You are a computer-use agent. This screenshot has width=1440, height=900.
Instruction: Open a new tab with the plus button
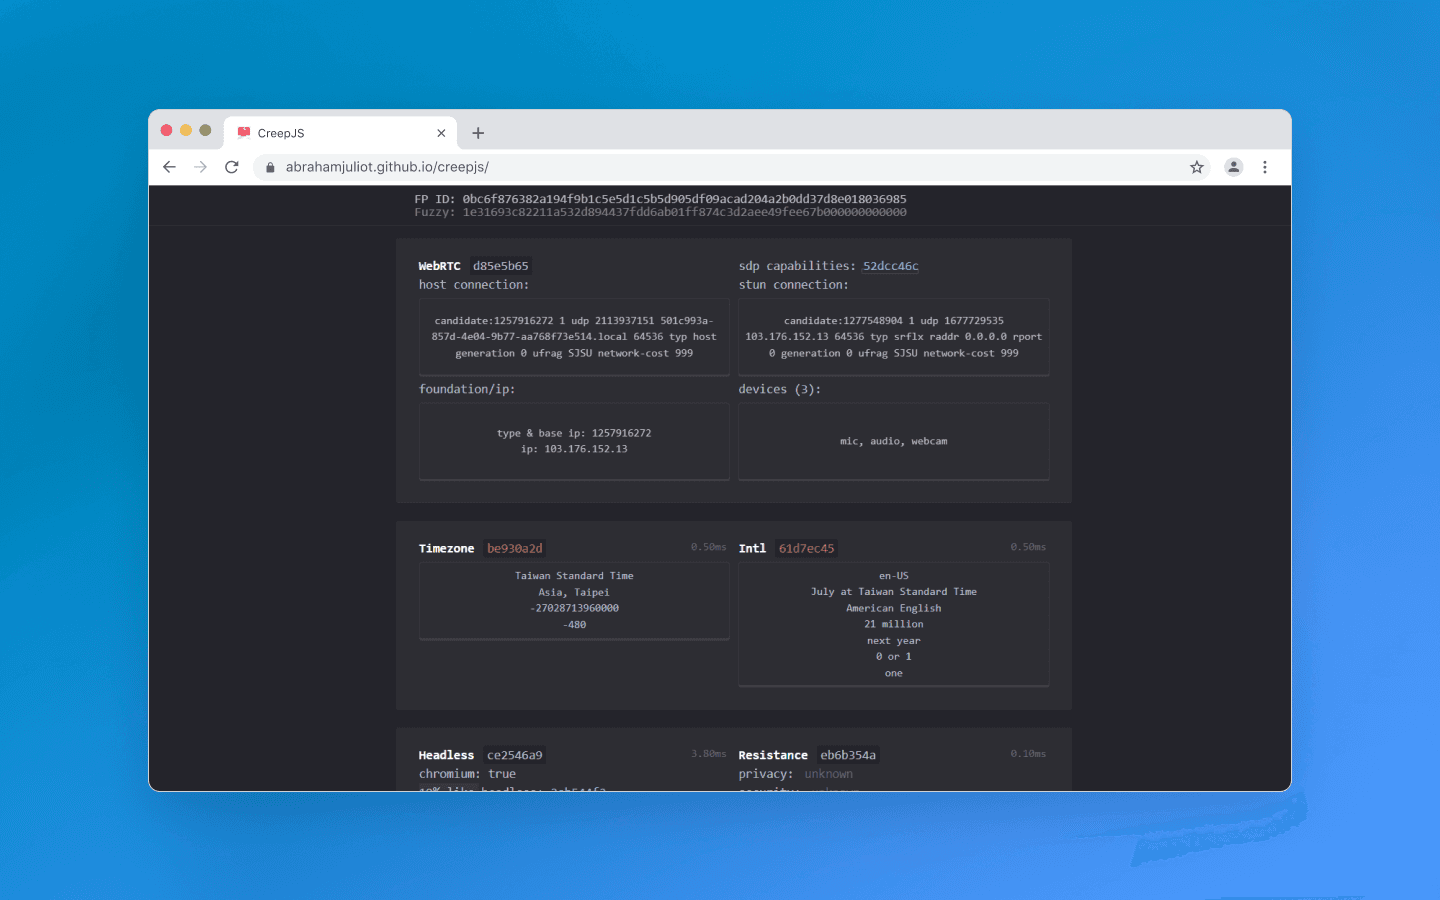point(477,132)
